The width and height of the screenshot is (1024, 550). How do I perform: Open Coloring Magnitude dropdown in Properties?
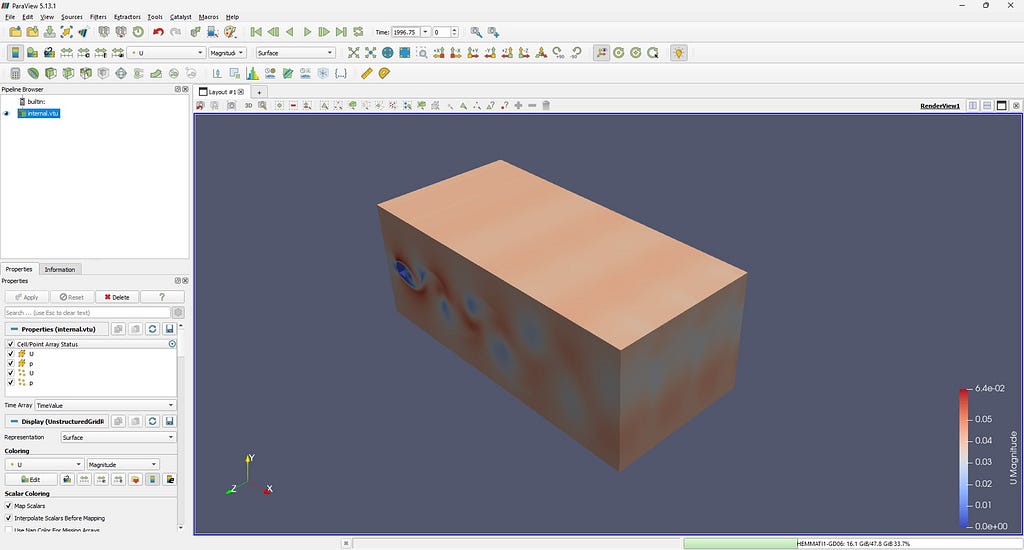tap(123, 464)
